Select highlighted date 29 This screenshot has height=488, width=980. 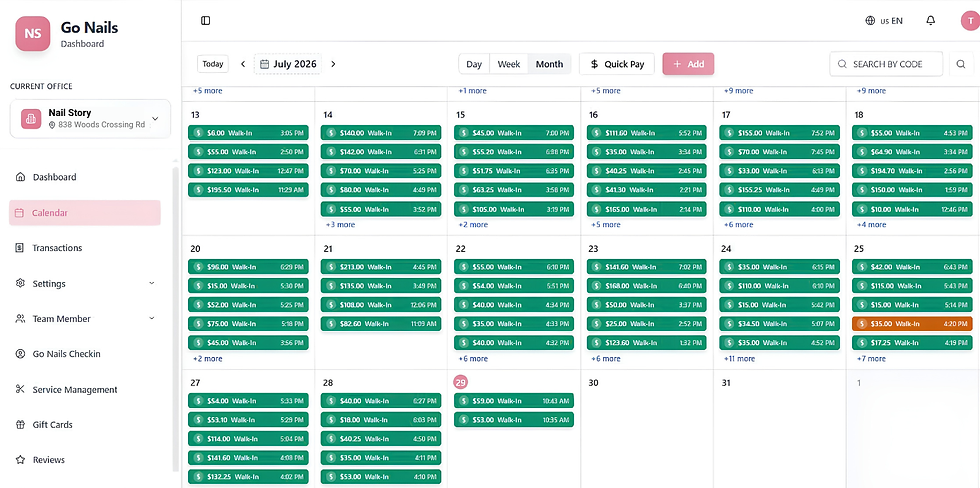tap(461, 382)
